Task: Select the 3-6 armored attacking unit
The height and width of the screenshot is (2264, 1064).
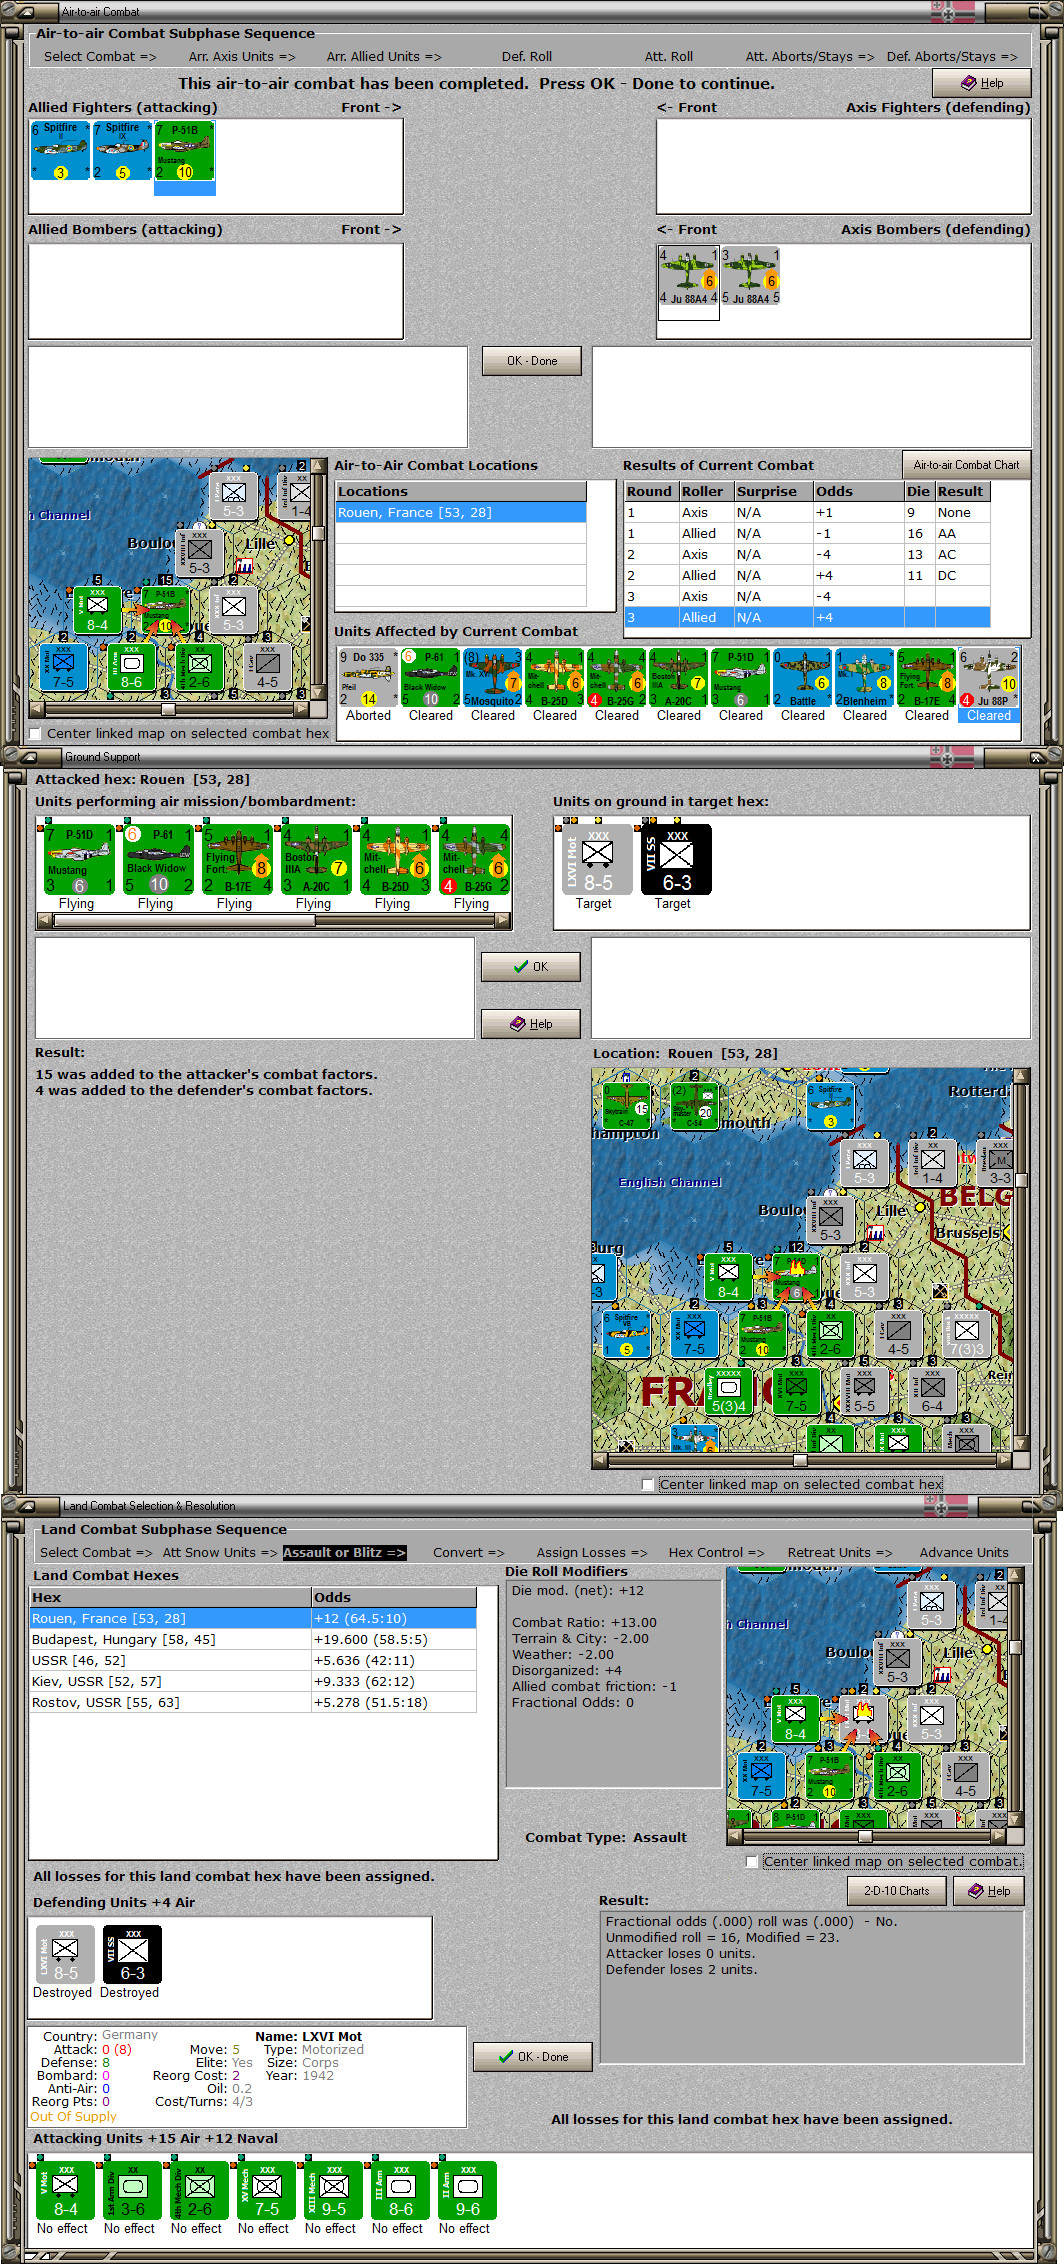Action: 132,2191
